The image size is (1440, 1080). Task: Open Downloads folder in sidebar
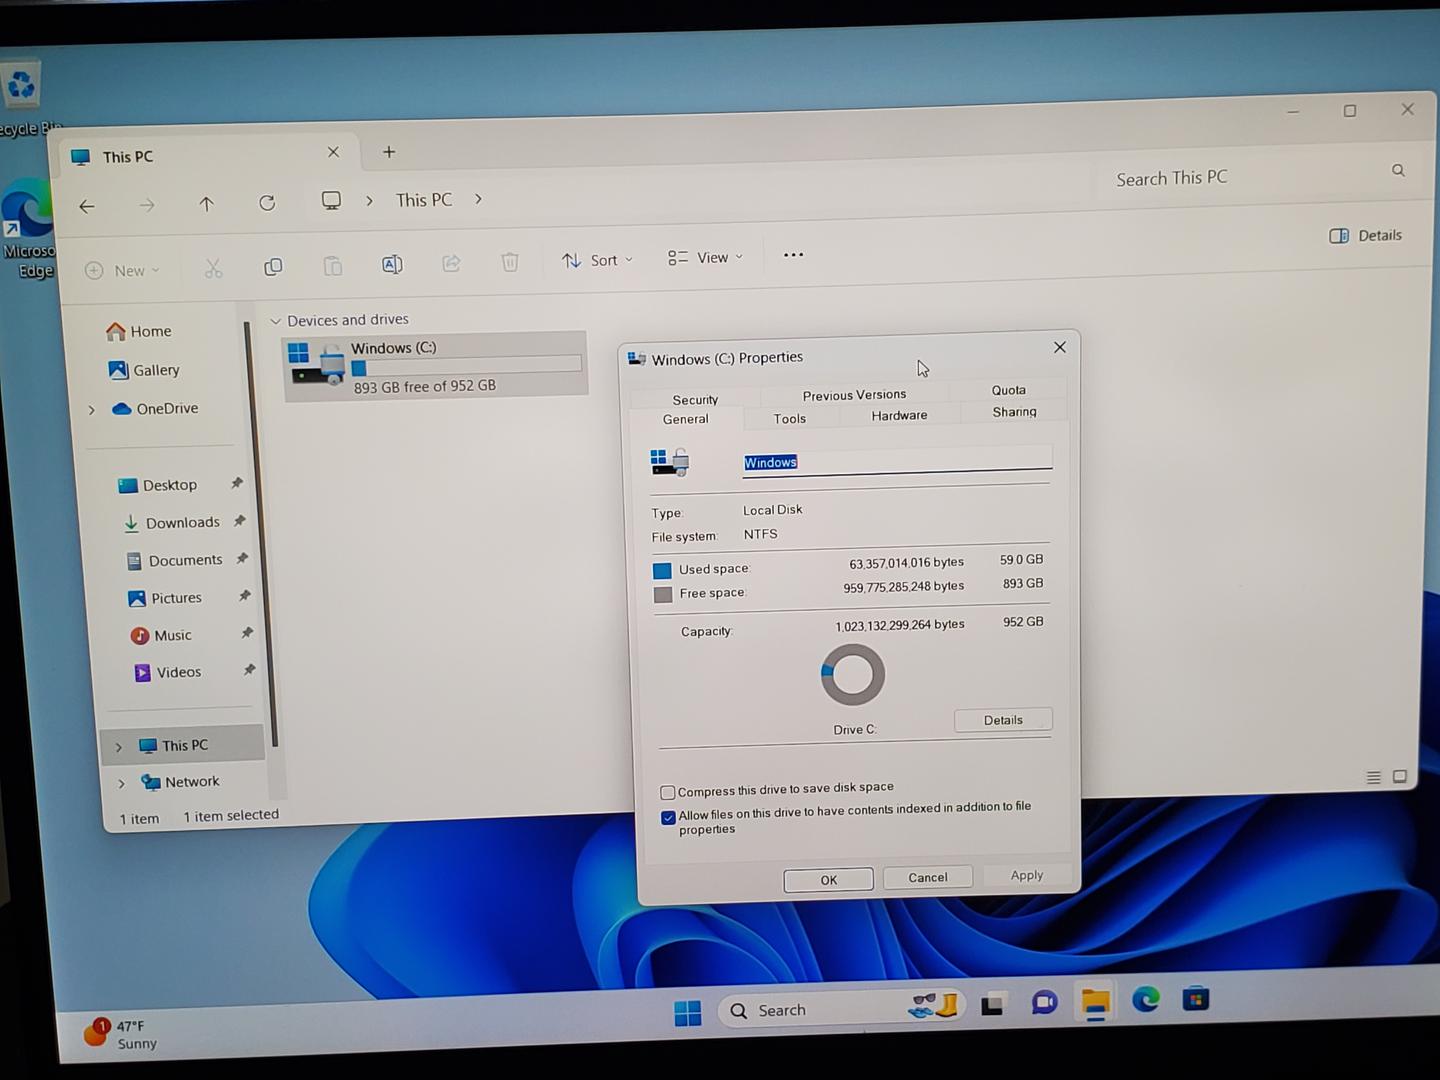(171, 523)
